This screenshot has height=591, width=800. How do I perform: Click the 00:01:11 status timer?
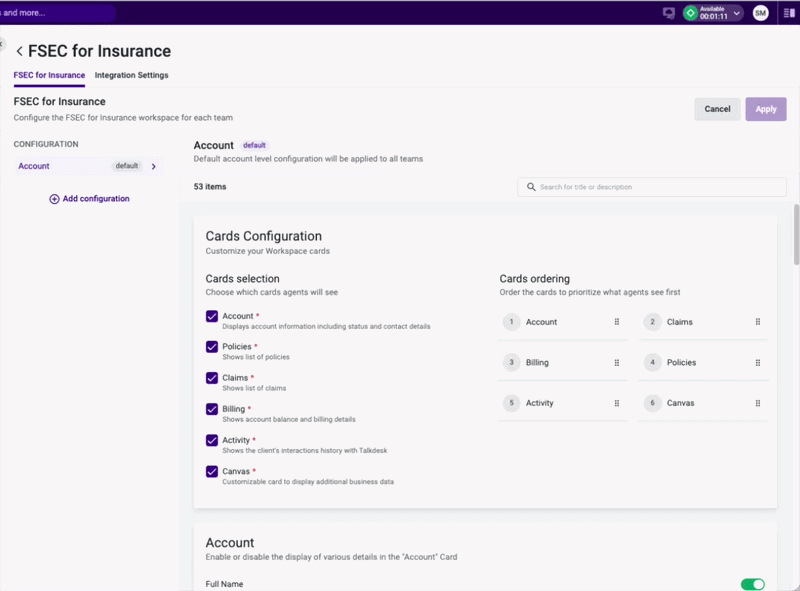pos(713,17)
